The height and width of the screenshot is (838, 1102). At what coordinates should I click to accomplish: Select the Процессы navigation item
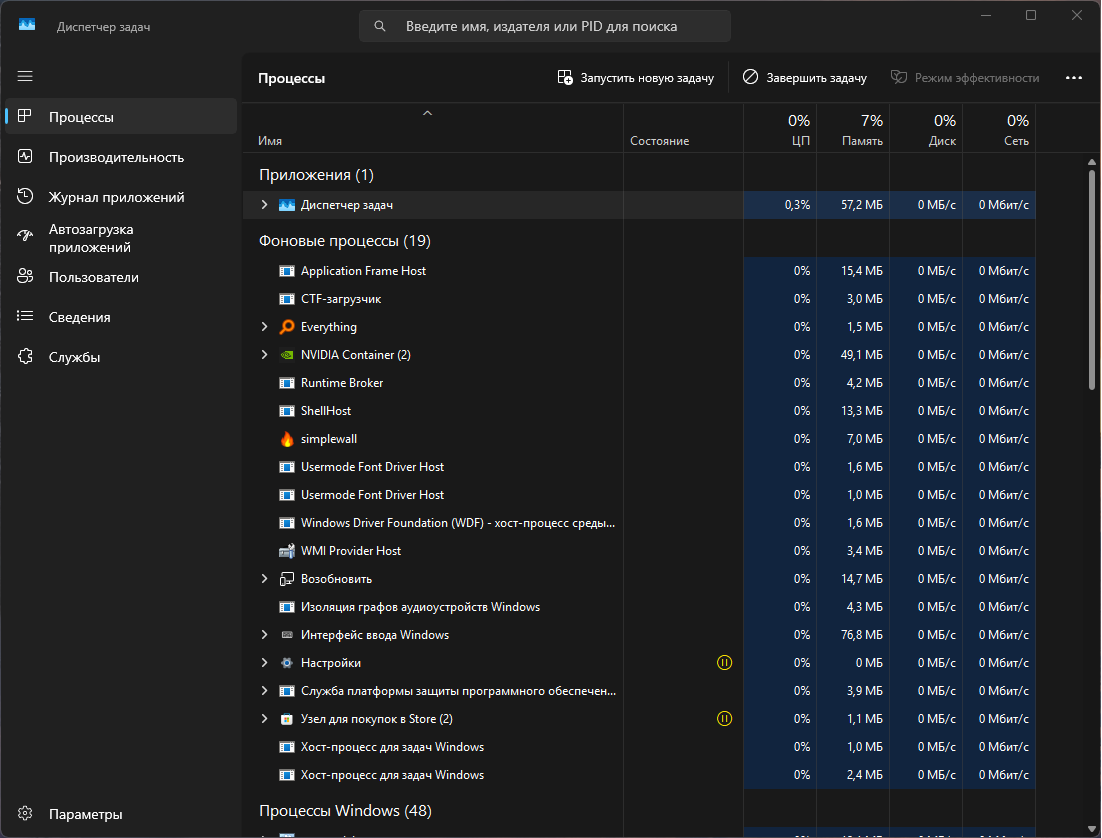pos(121,117)
